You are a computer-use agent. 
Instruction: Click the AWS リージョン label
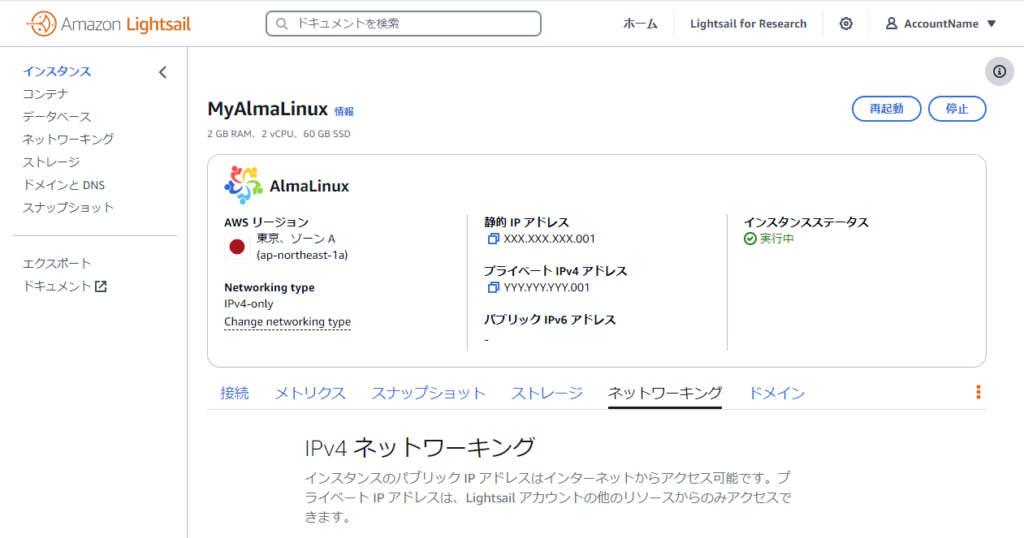tap(266, 222)
